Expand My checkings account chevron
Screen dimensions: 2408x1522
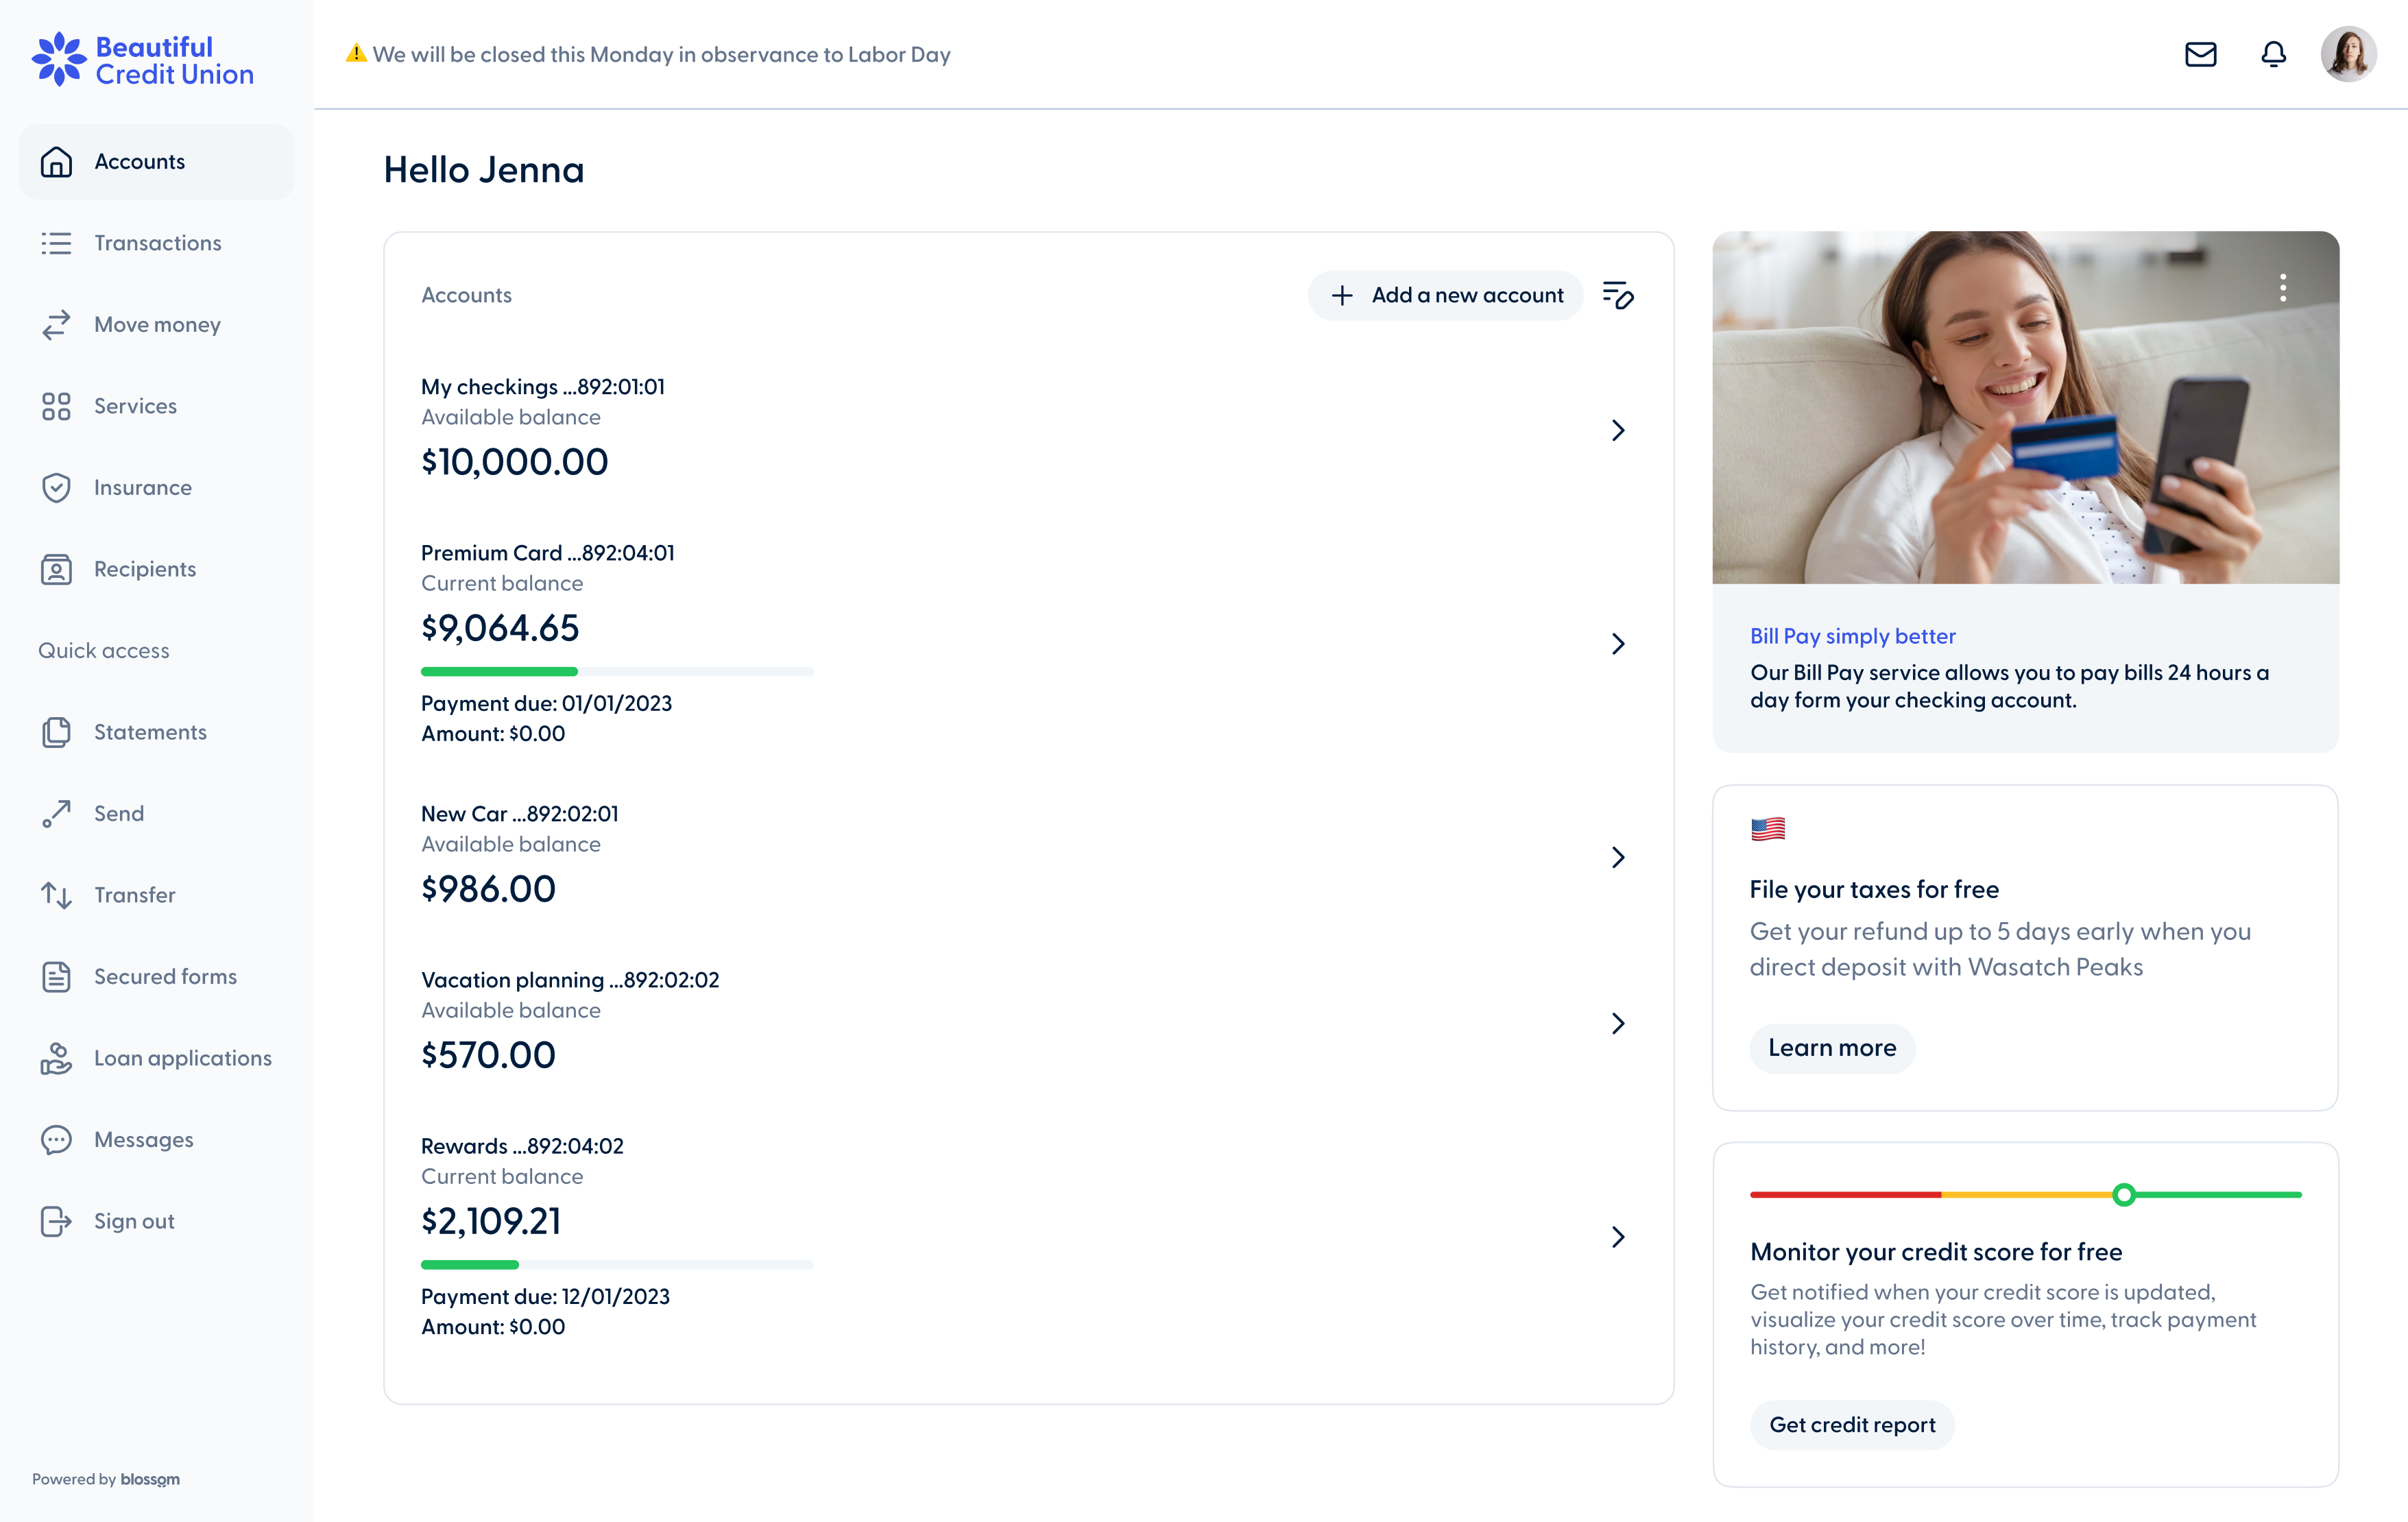click(x=1617, y=430)
